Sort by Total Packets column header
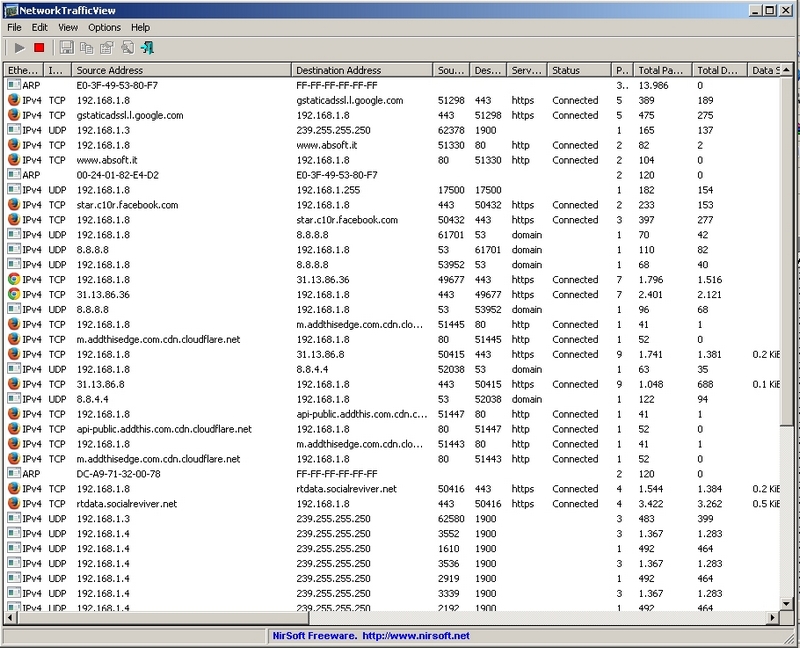Viewport: 800px width, 648px height. click(662, 70)
